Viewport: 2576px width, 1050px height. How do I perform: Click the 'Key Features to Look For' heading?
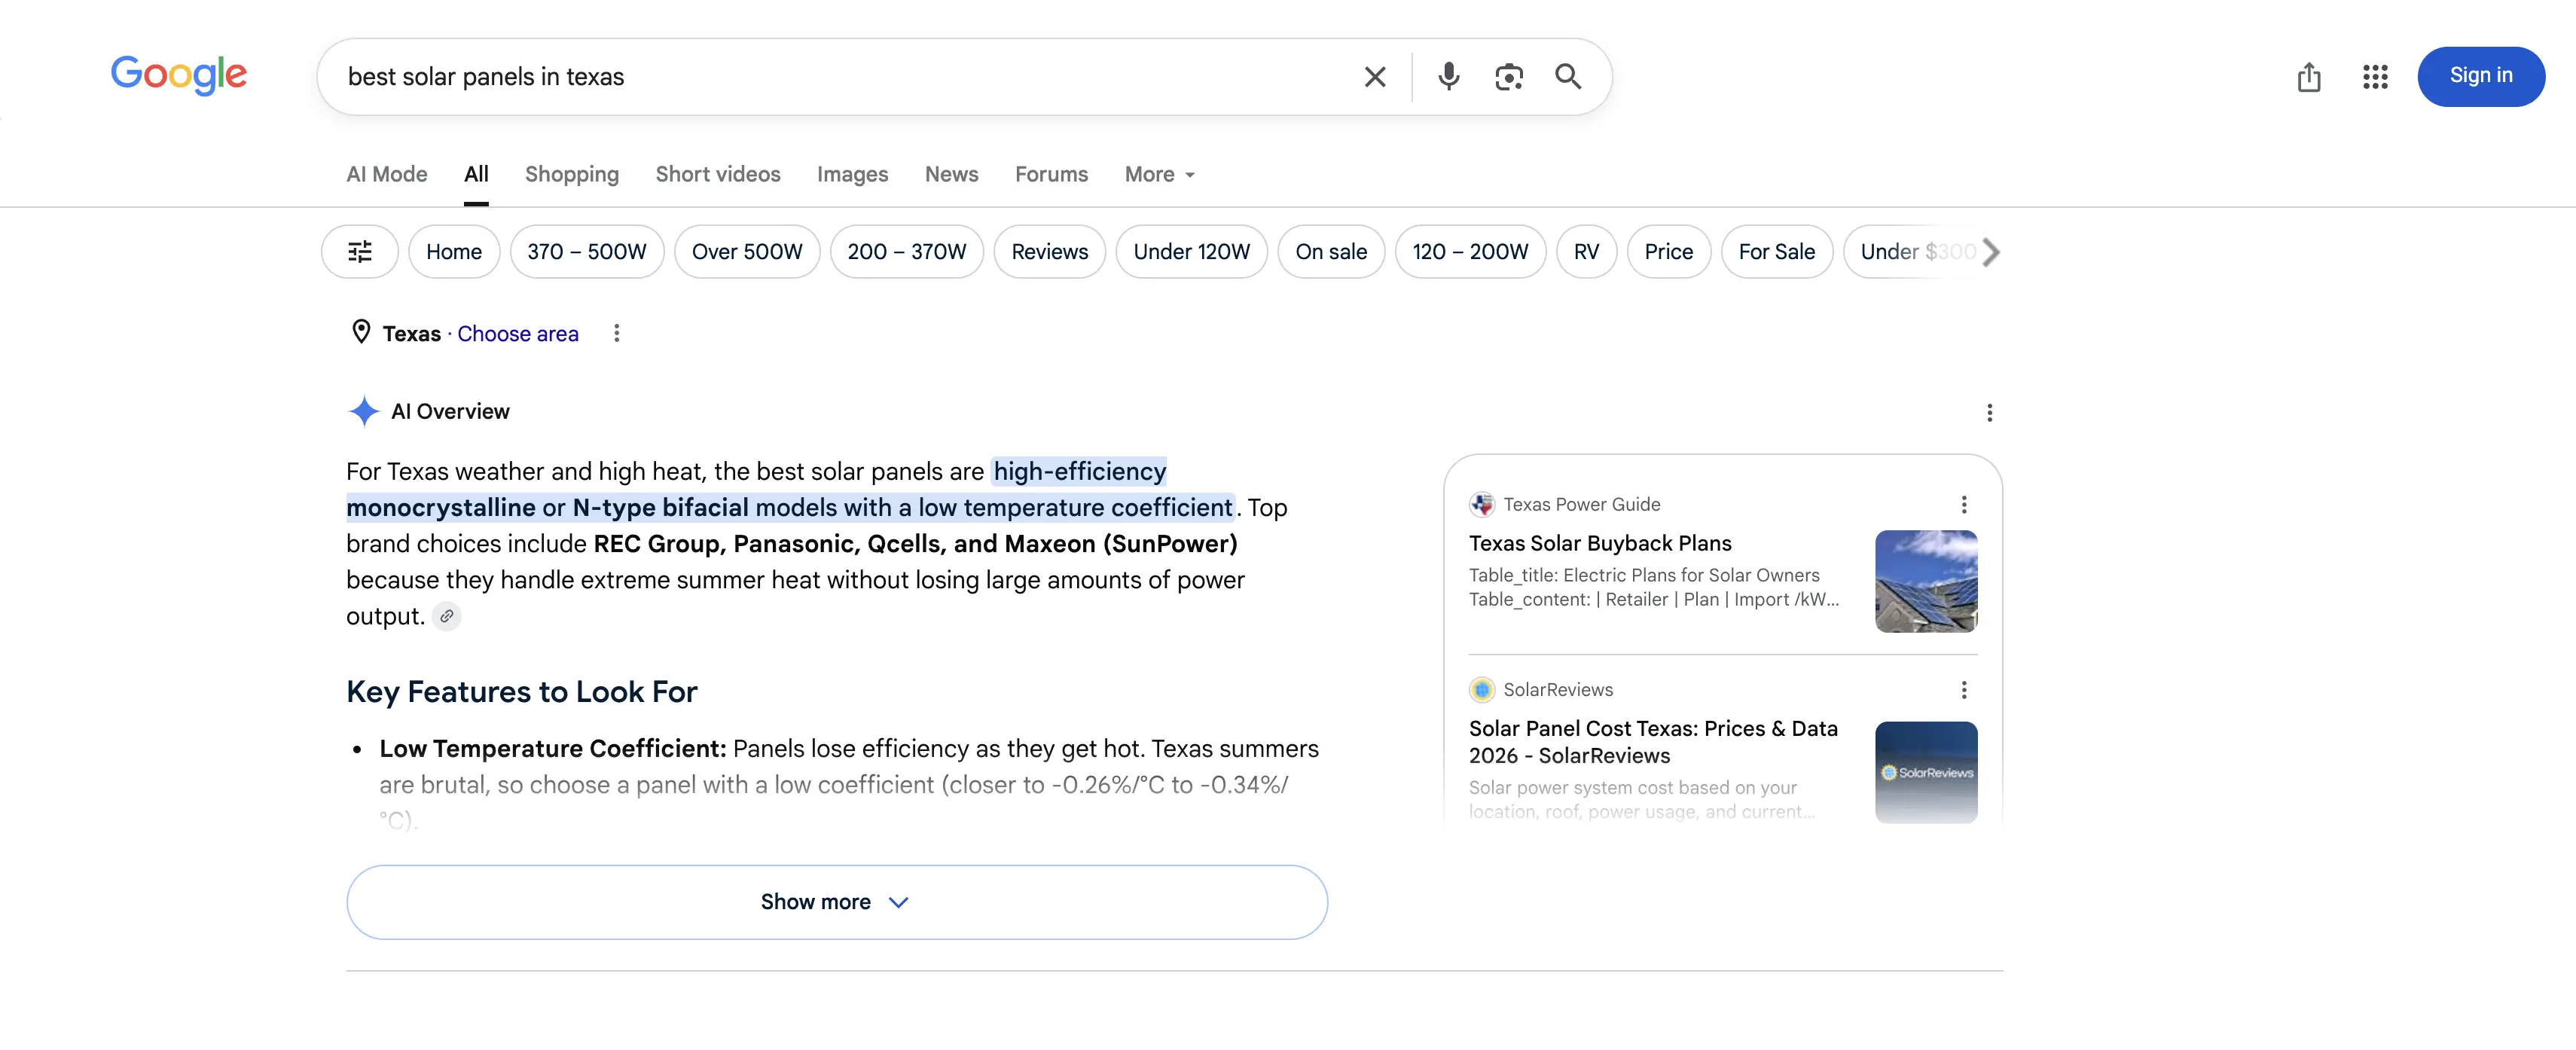tap(521, 692)
